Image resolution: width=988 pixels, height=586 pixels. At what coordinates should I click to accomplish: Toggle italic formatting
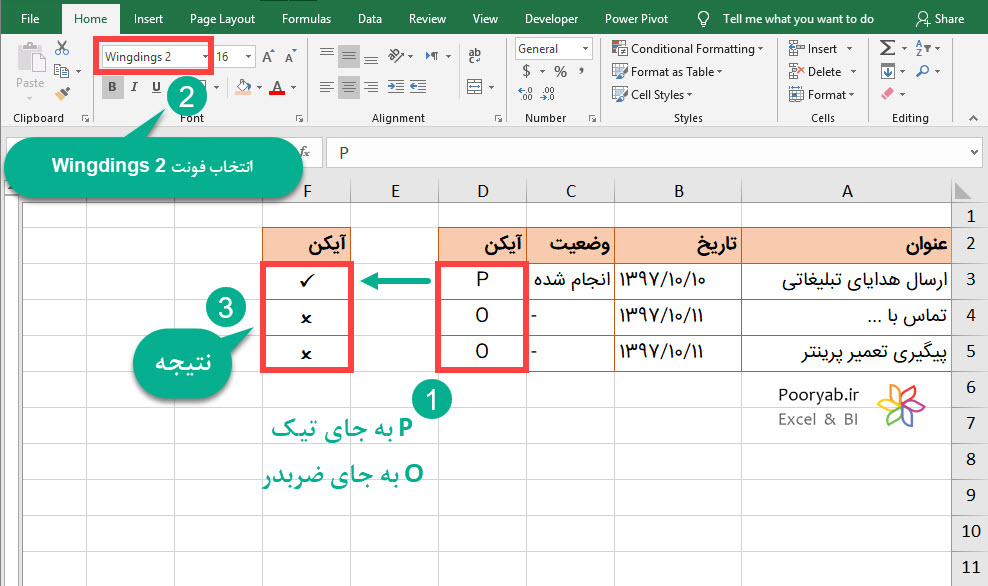(x=133, y=88)
